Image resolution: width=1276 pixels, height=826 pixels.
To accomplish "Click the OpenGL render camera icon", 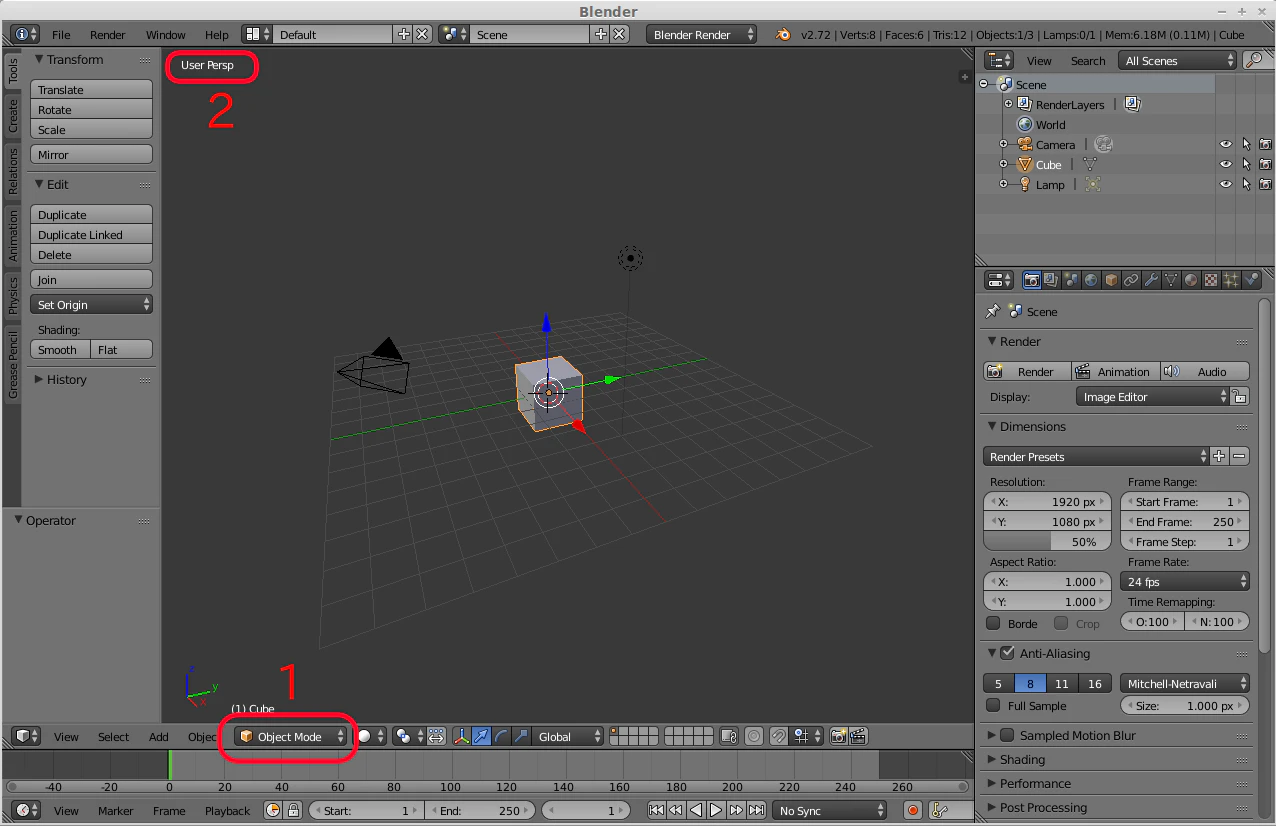I will [x=838, y=737].
